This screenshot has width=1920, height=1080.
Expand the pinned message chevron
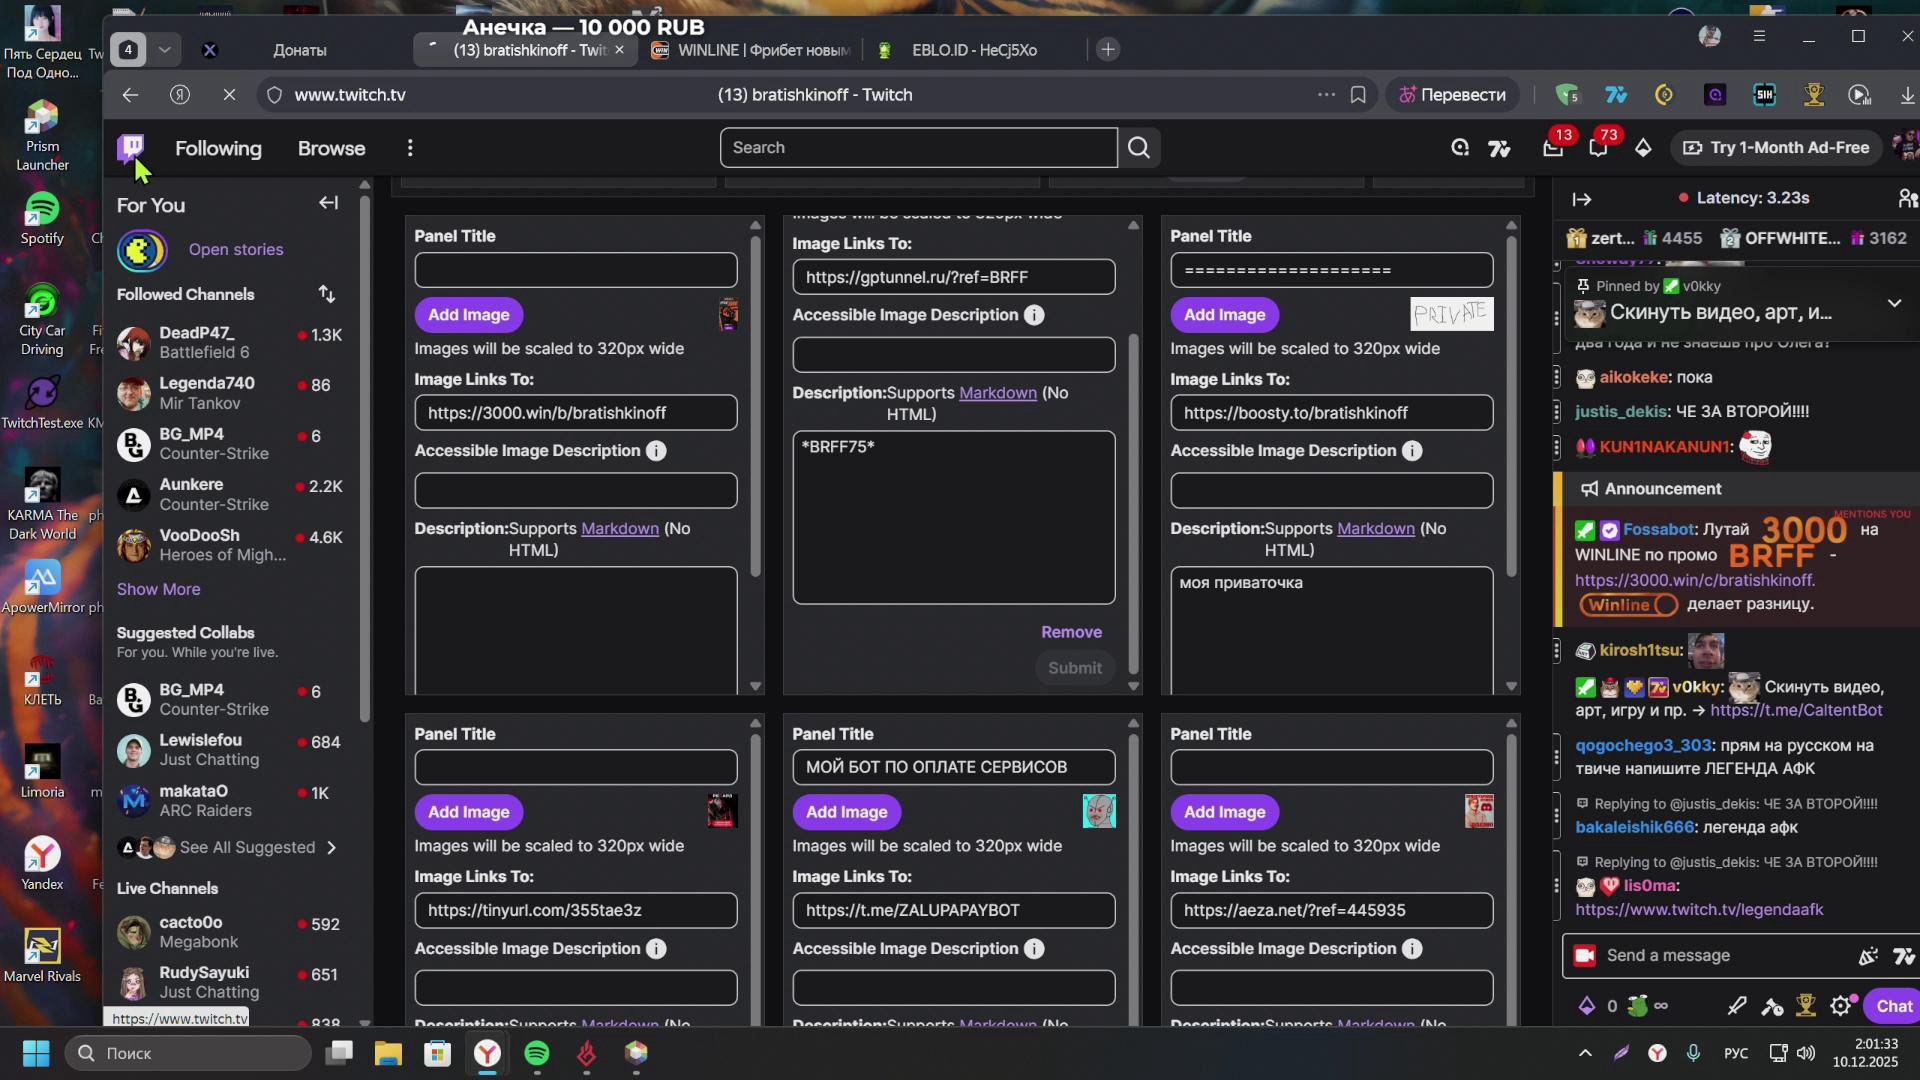point(1894,303)
